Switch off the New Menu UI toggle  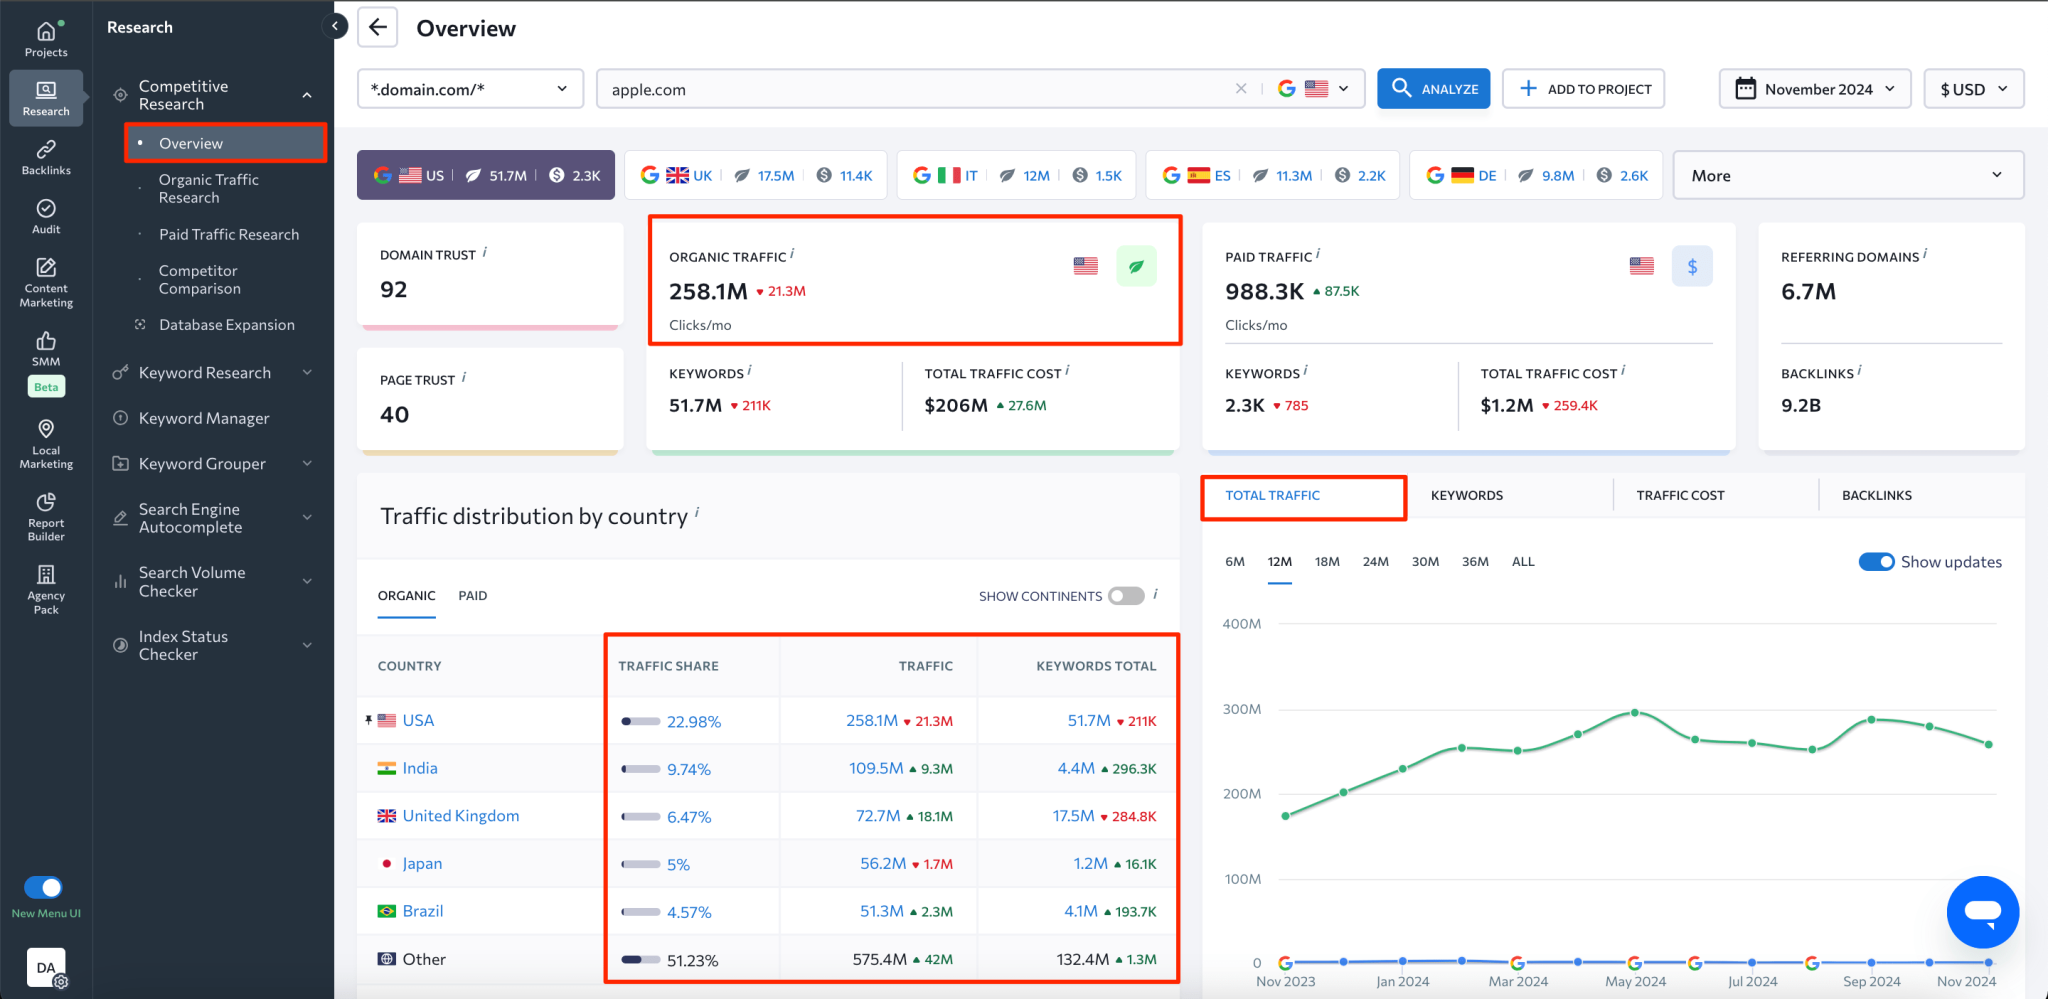(x=44, y=887)
